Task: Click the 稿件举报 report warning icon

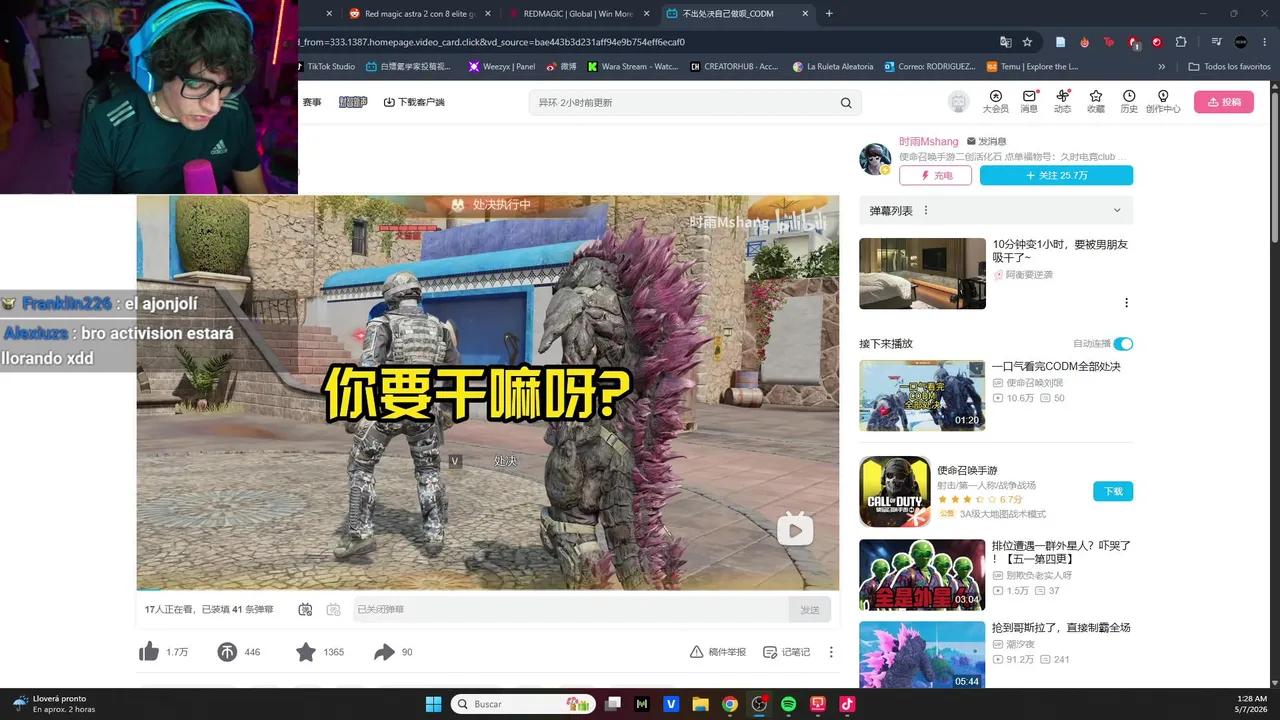Action: 697,652
